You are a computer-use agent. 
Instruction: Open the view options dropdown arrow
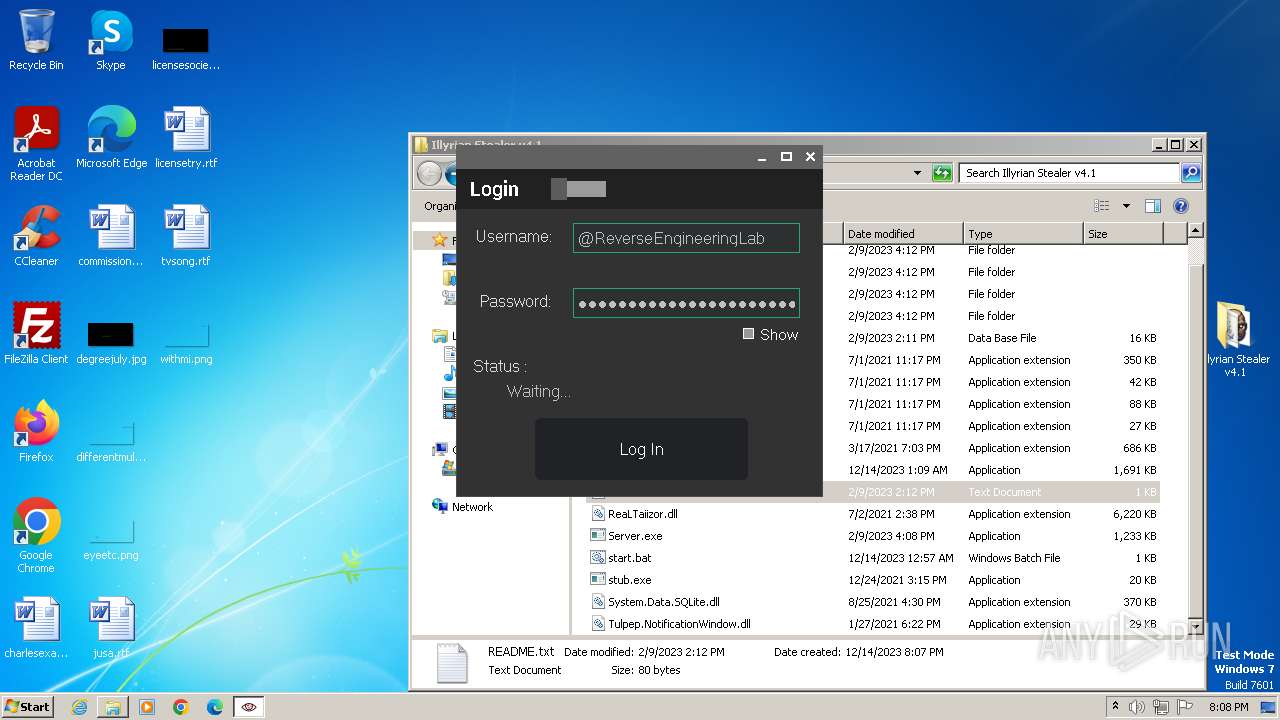(1126, 206)
